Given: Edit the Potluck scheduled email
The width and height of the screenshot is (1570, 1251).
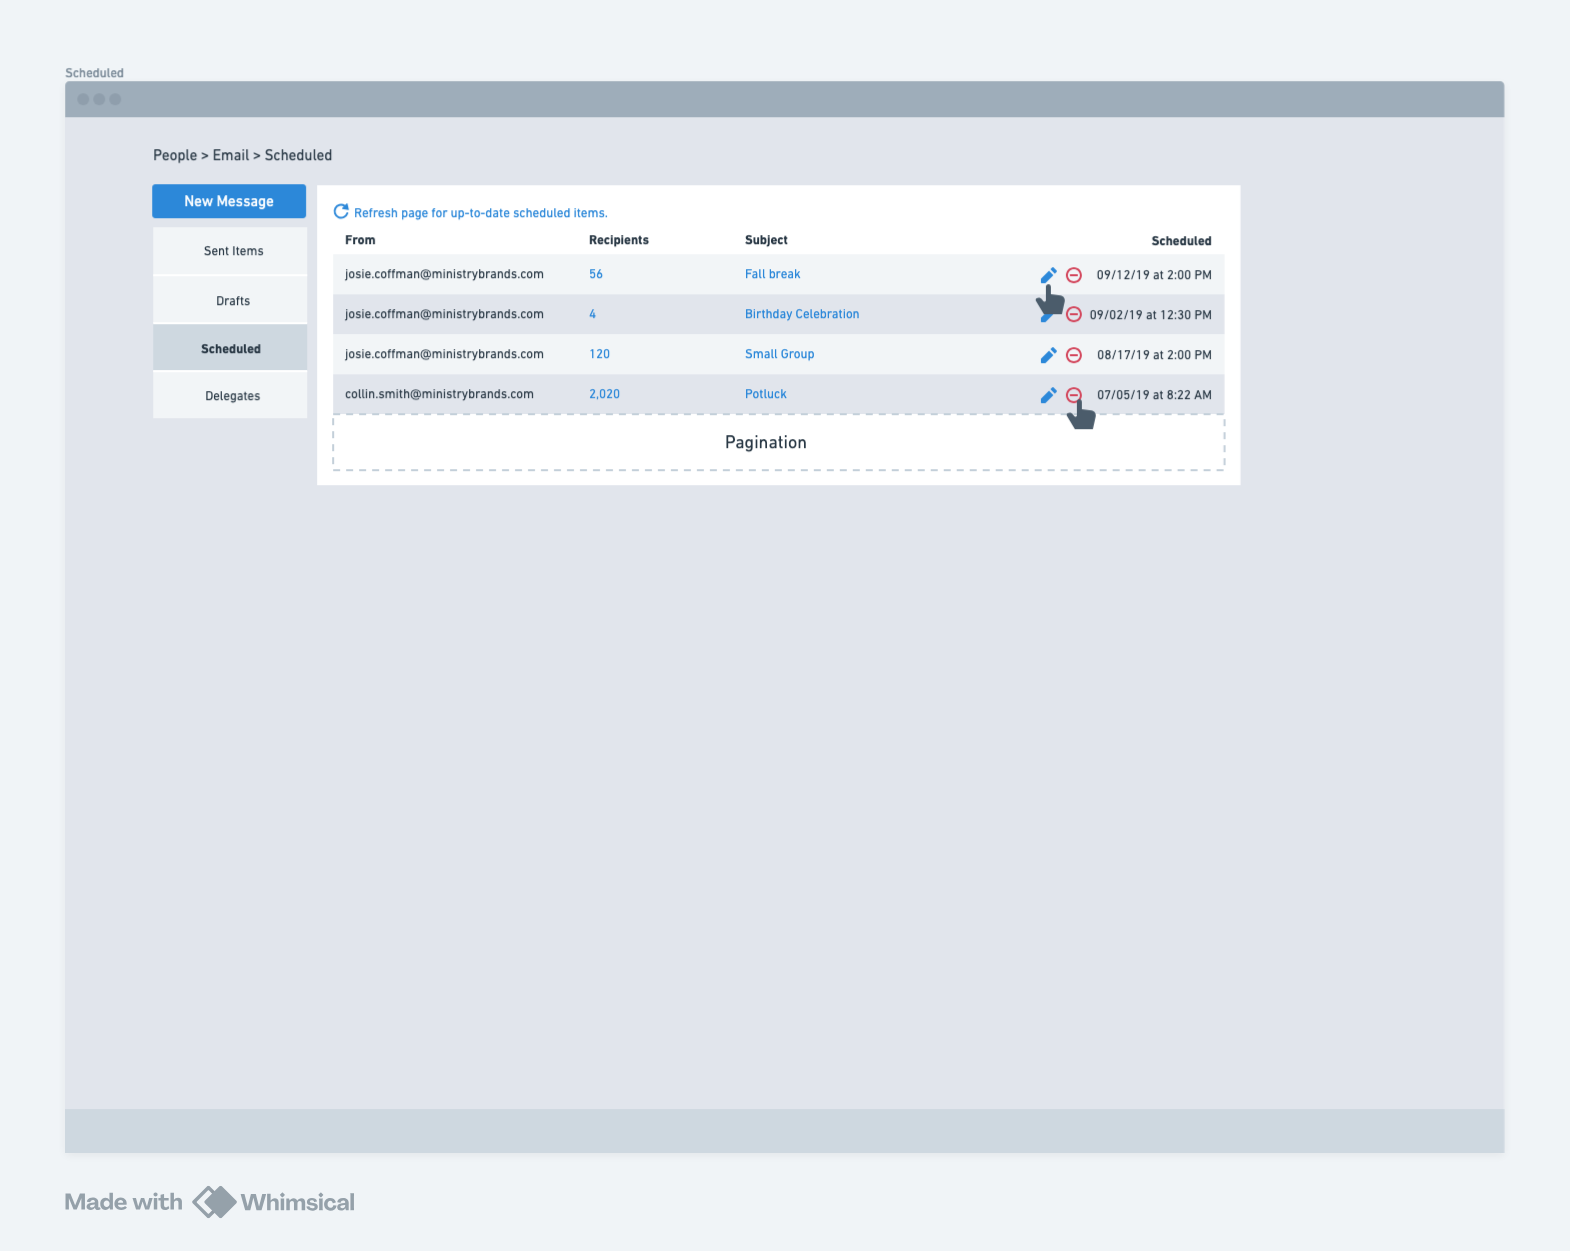Looking at the screenshot, I should coord(1048,395).
